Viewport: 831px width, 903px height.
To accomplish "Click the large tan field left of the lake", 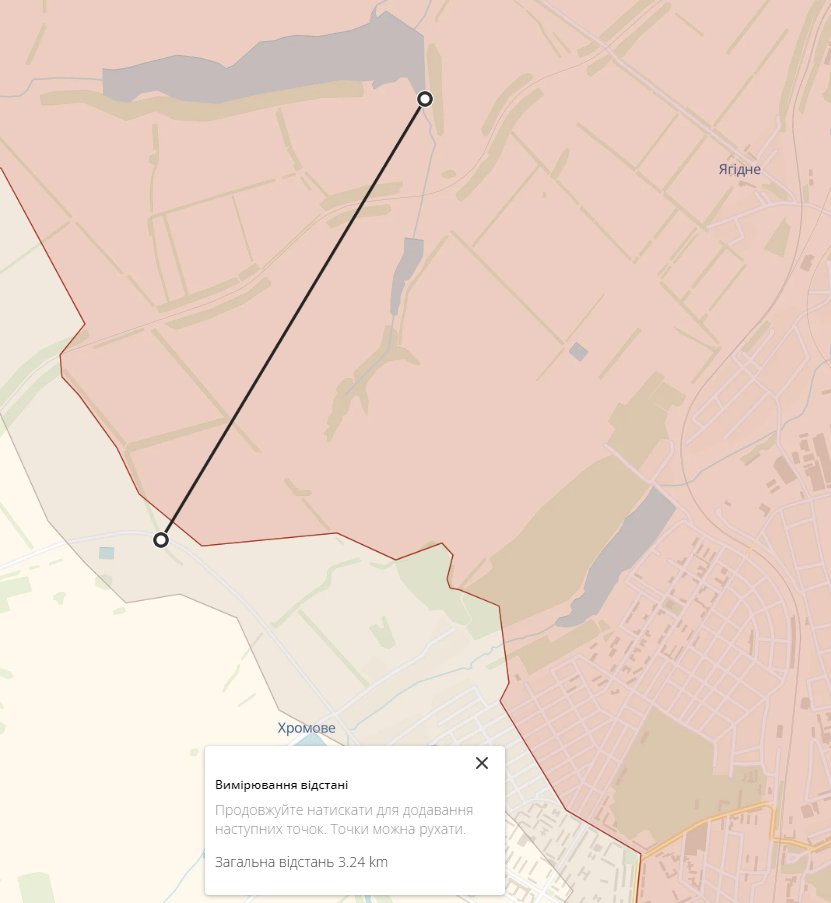I will 553,541.
